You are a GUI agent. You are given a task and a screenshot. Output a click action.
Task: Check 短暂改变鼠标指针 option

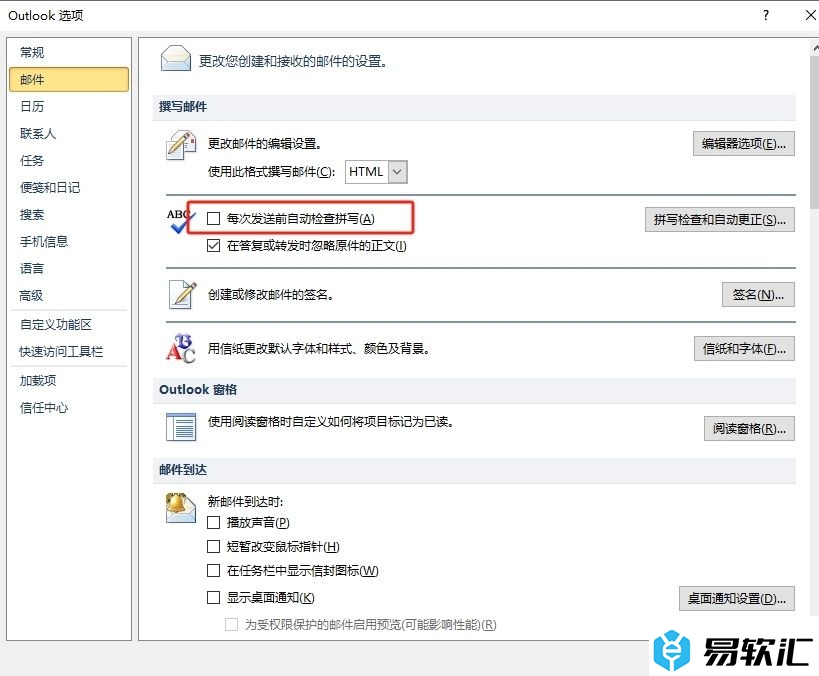[x=213, y=546]
